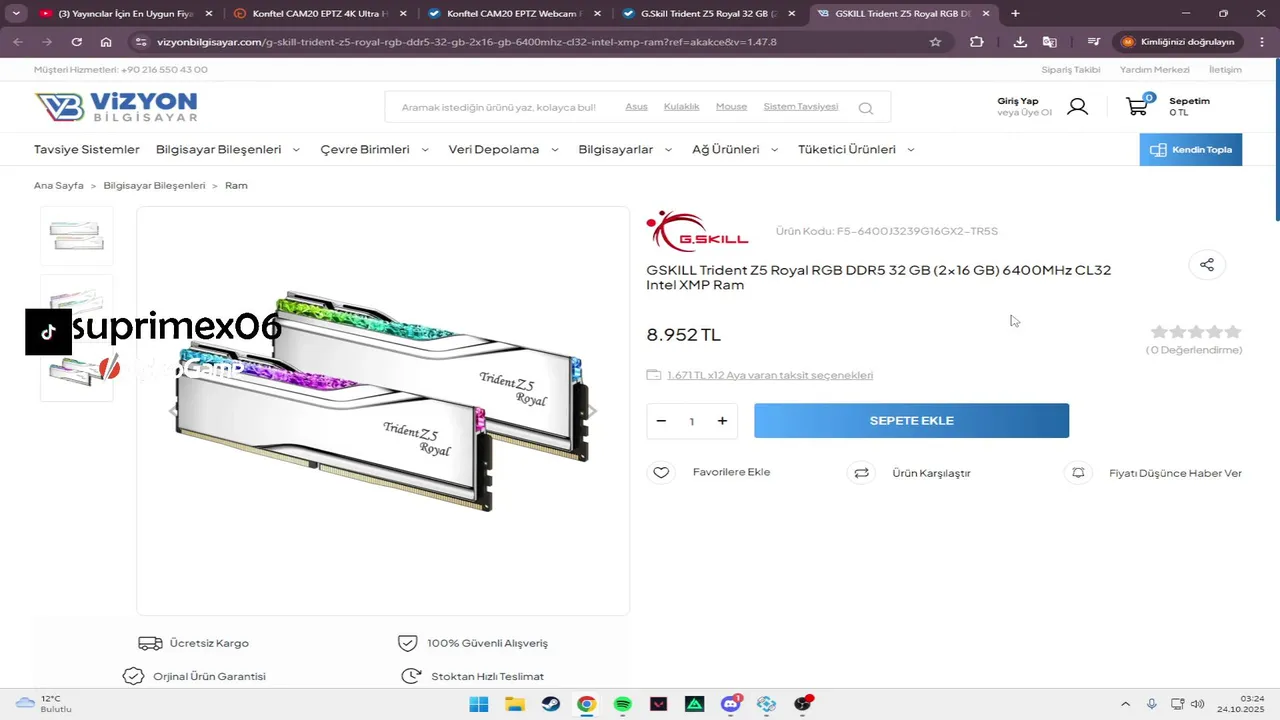Viewport: 1280px width, 720px height.
Task: Select Asus search suggestion link
Action: 636,106
